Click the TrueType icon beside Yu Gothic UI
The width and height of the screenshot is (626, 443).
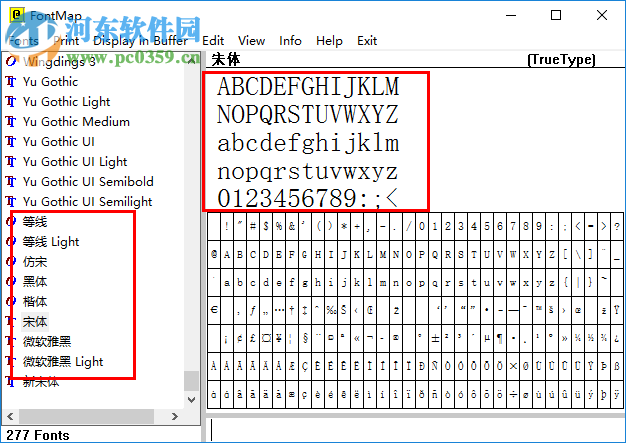coord(11,142)
